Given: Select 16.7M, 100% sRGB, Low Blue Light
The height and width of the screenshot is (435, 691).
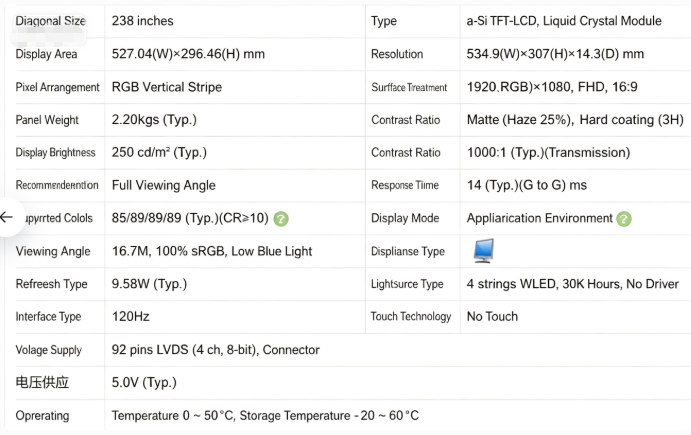Looking at the screenshot, I should click(212, 251).
